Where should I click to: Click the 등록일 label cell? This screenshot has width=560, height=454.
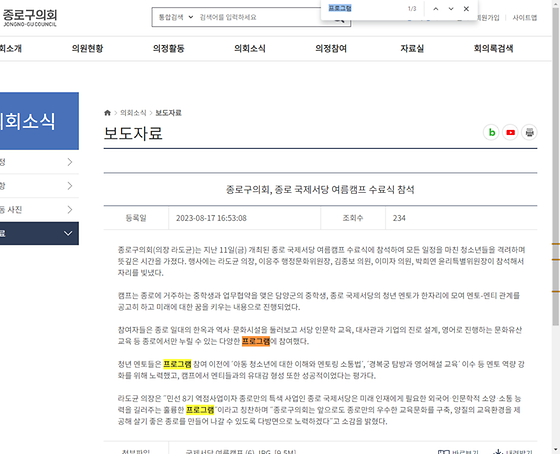point(136,218)
